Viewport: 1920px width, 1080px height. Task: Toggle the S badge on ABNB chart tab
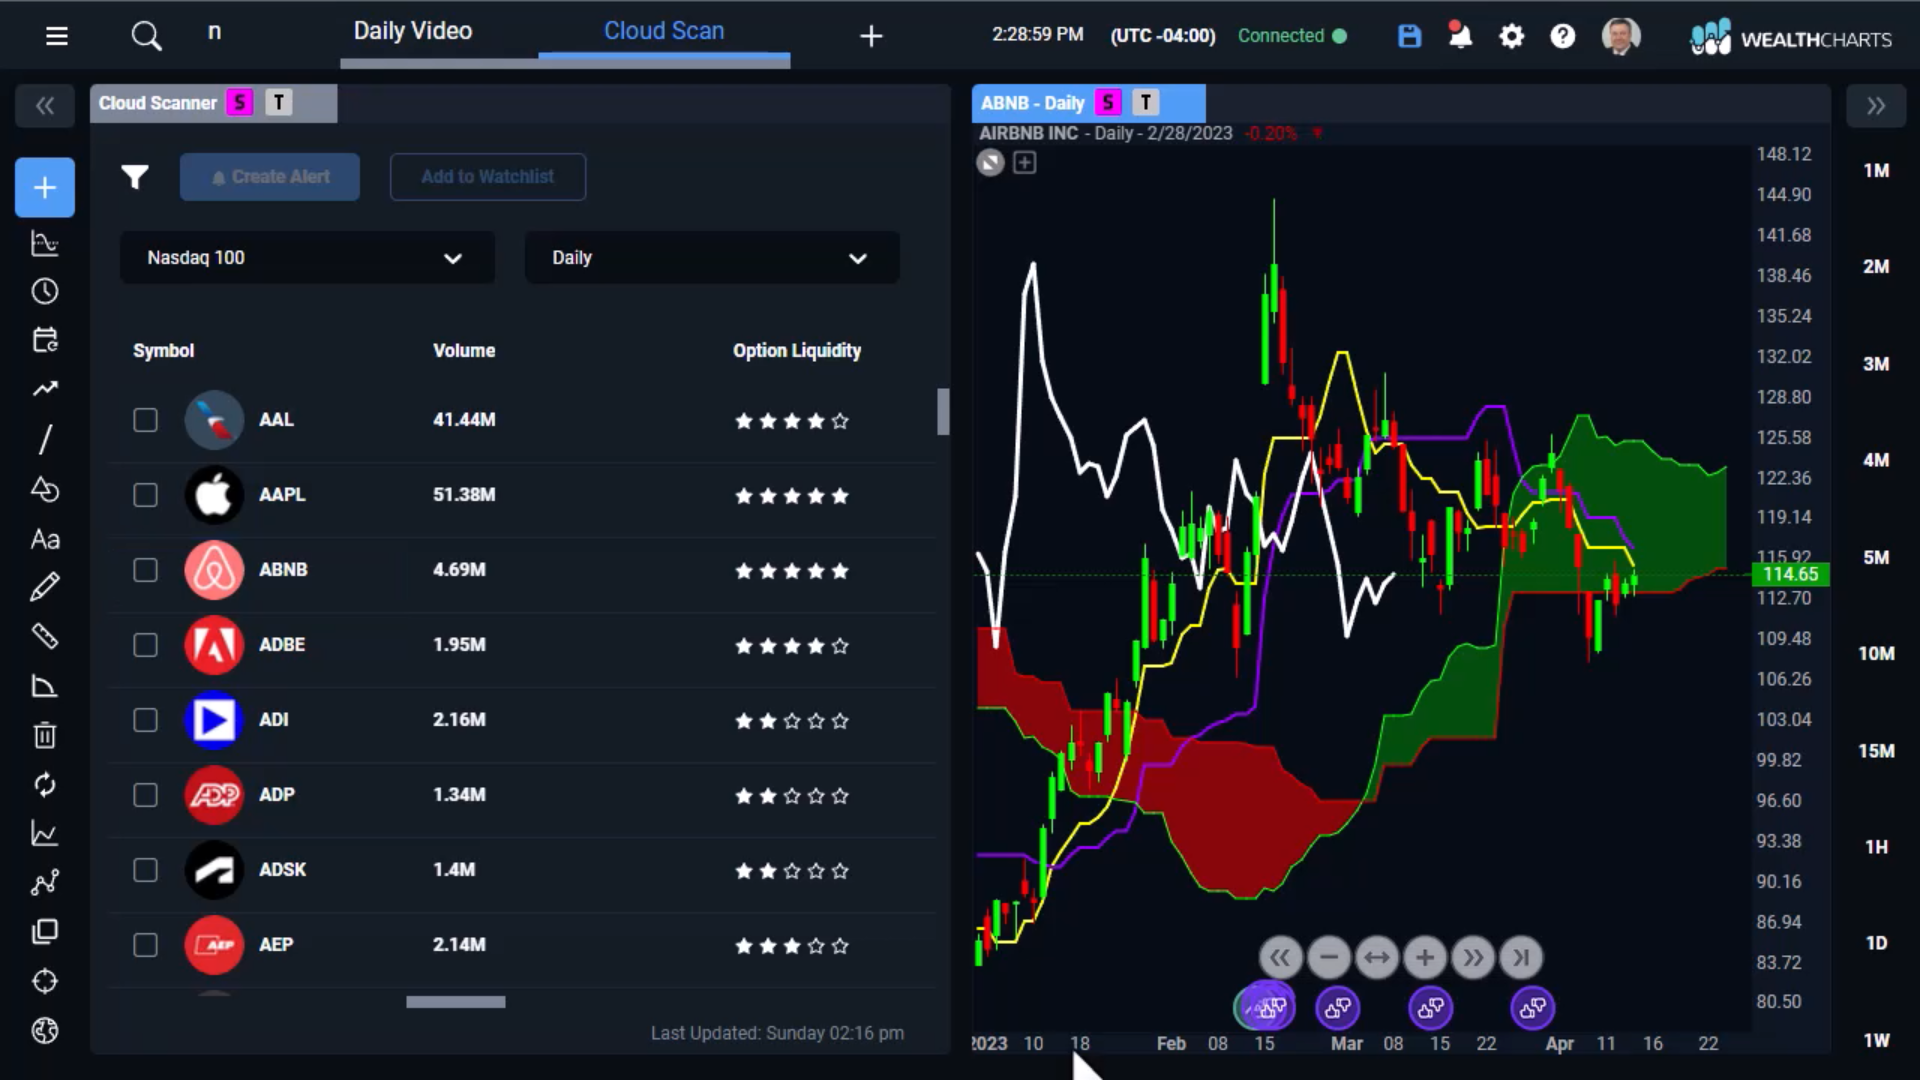point(1108,103)
